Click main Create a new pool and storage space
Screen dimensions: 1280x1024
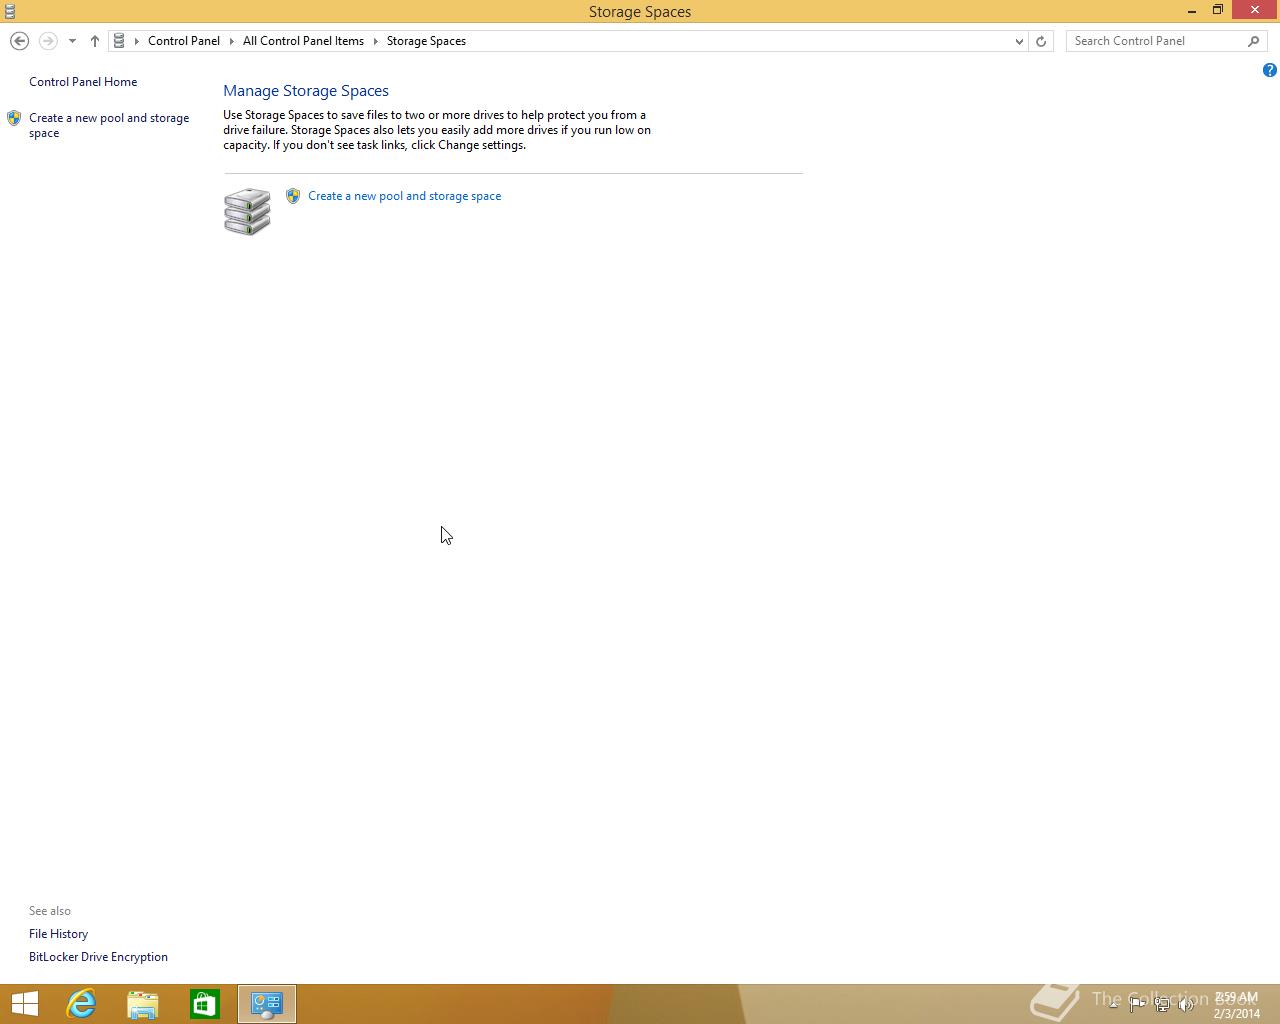pos(405,196)
